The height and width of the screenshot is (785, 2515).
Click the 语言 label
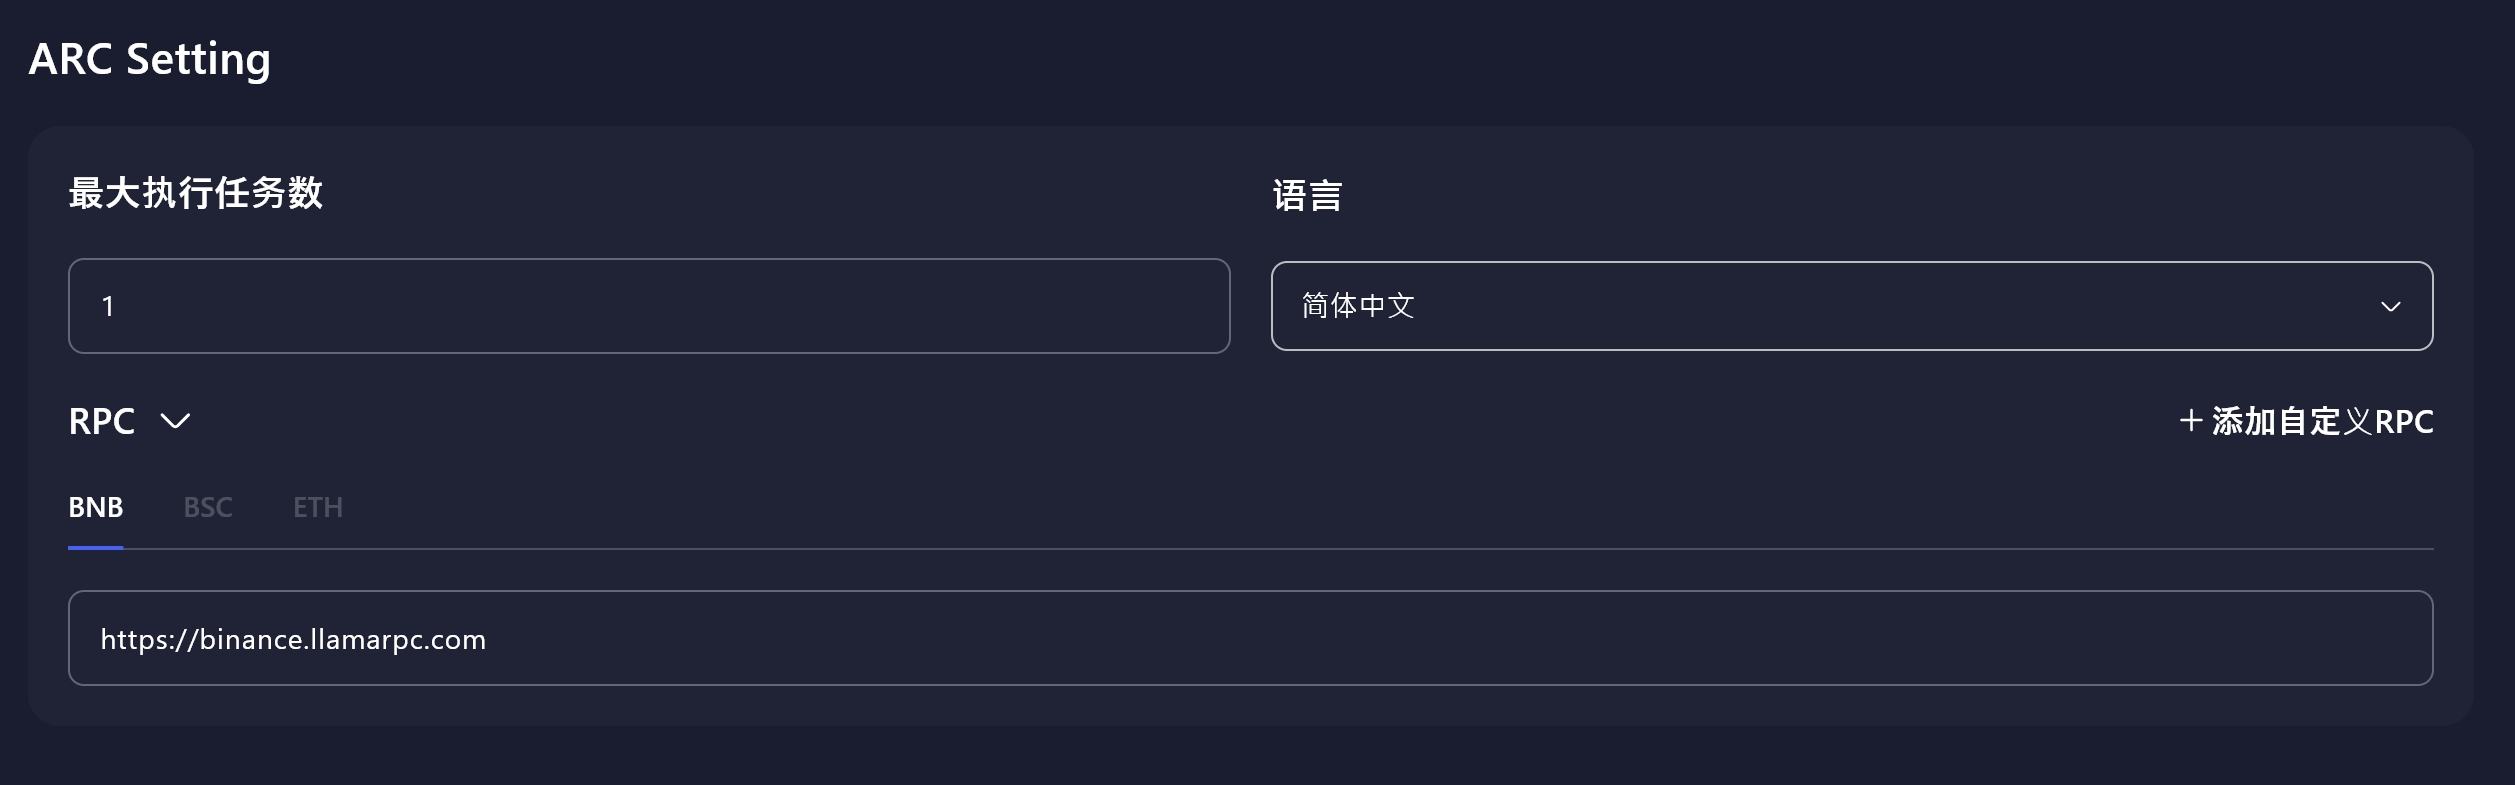pos(1307,195)
